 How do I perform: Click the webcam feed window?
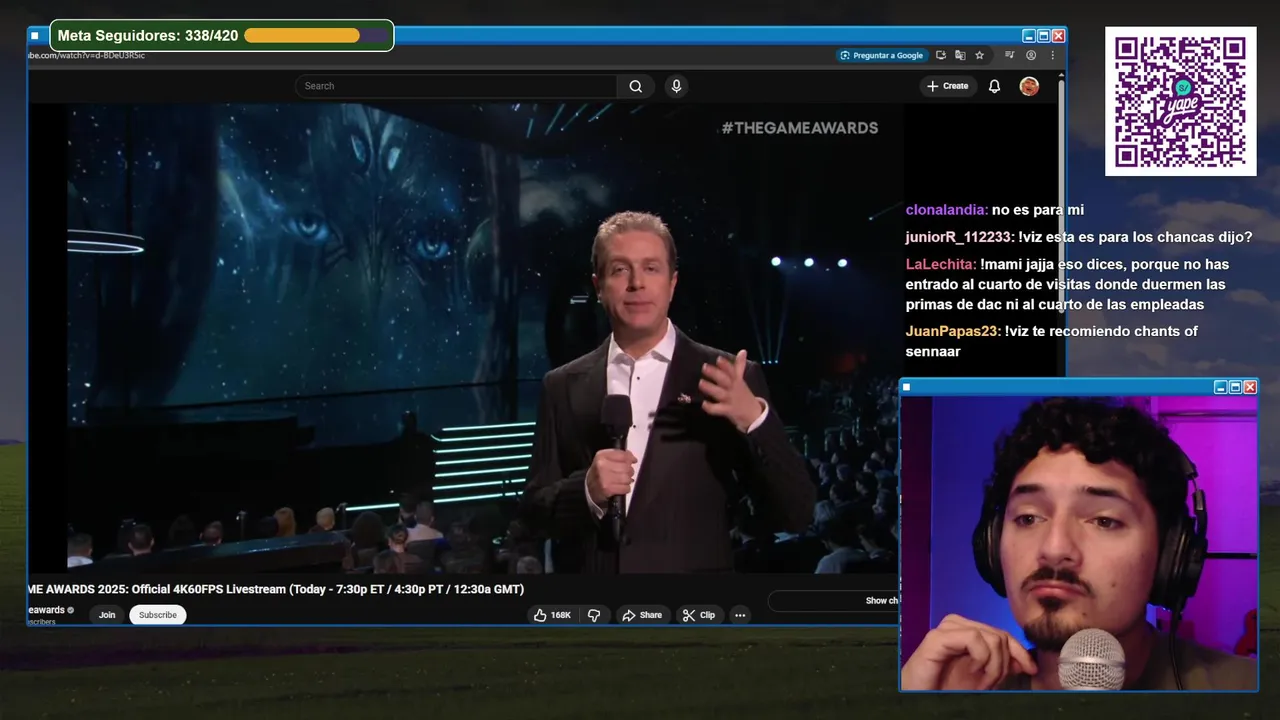1079,542
